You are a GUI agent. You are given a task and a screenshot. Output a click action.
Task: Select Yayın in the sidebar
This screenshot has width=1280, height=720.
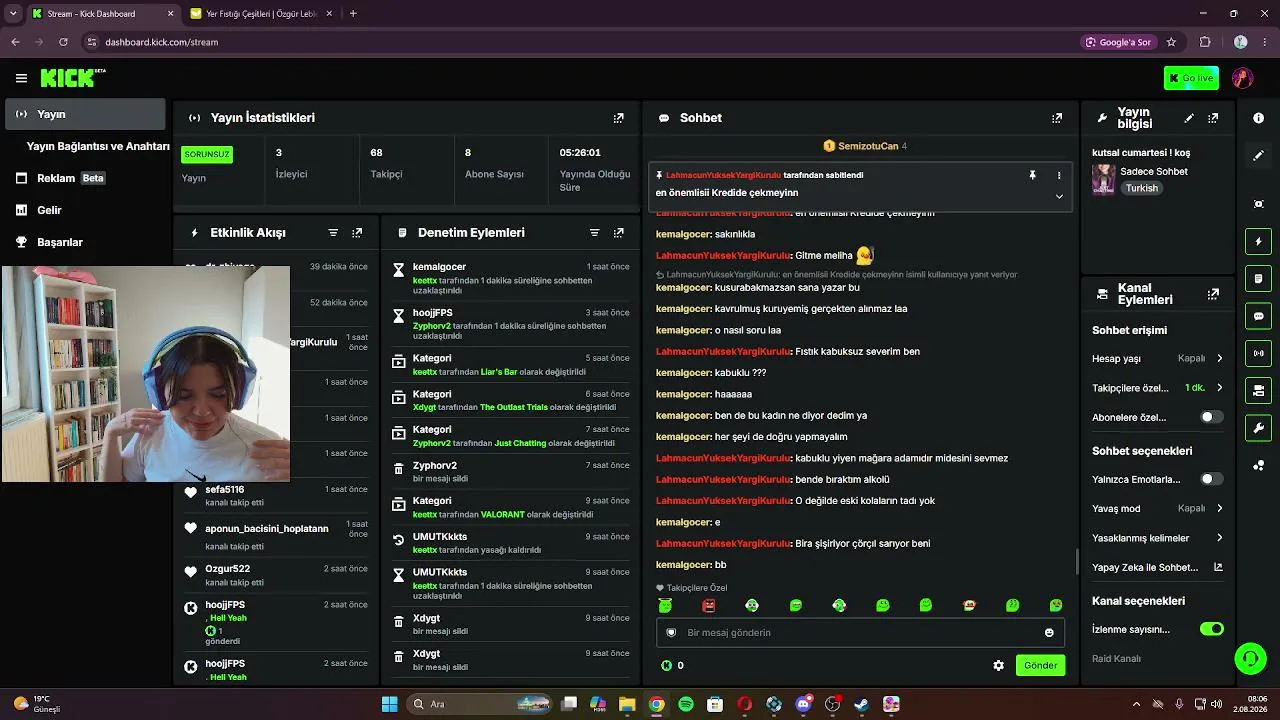point(85,114)
